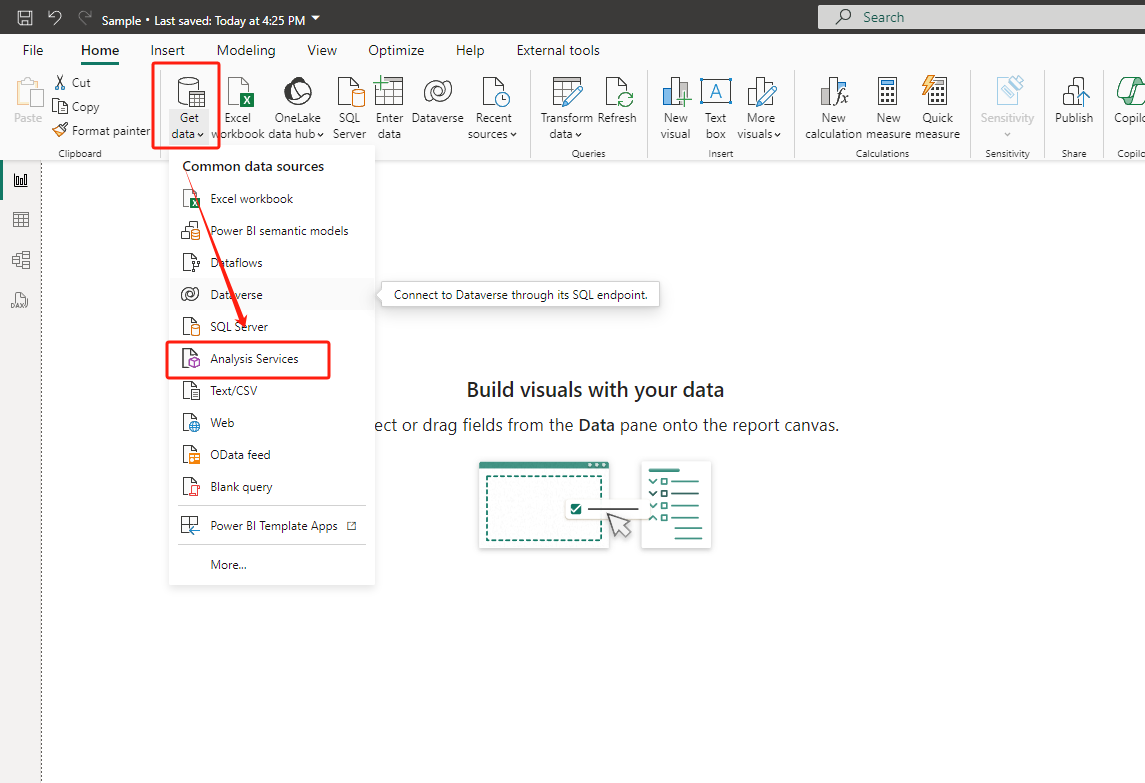Click the Copy button

pos(76,107)
